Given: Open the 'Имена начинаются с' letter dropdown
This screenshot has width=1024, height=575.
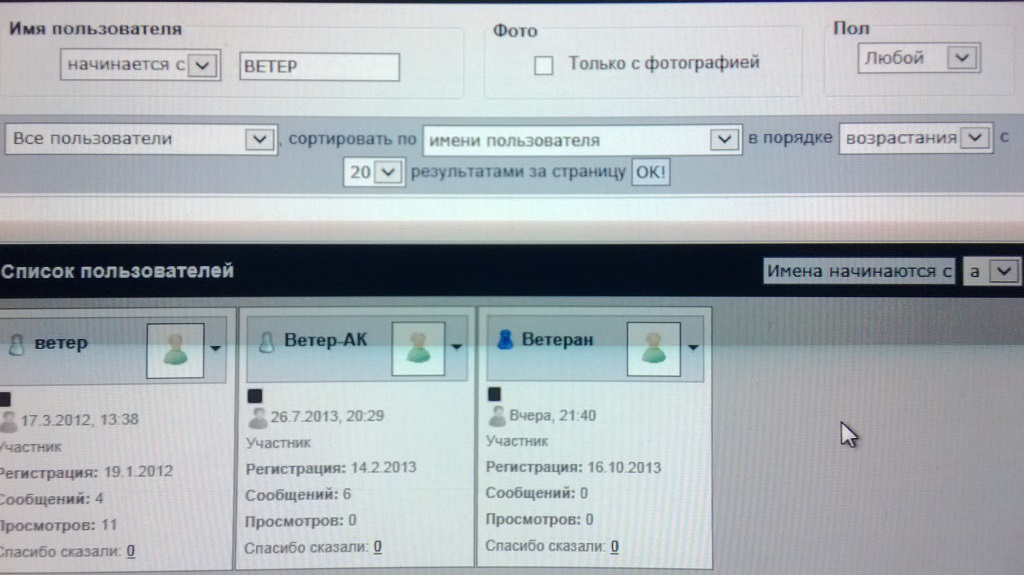Looking at the screenshot, I should 1006,270.
